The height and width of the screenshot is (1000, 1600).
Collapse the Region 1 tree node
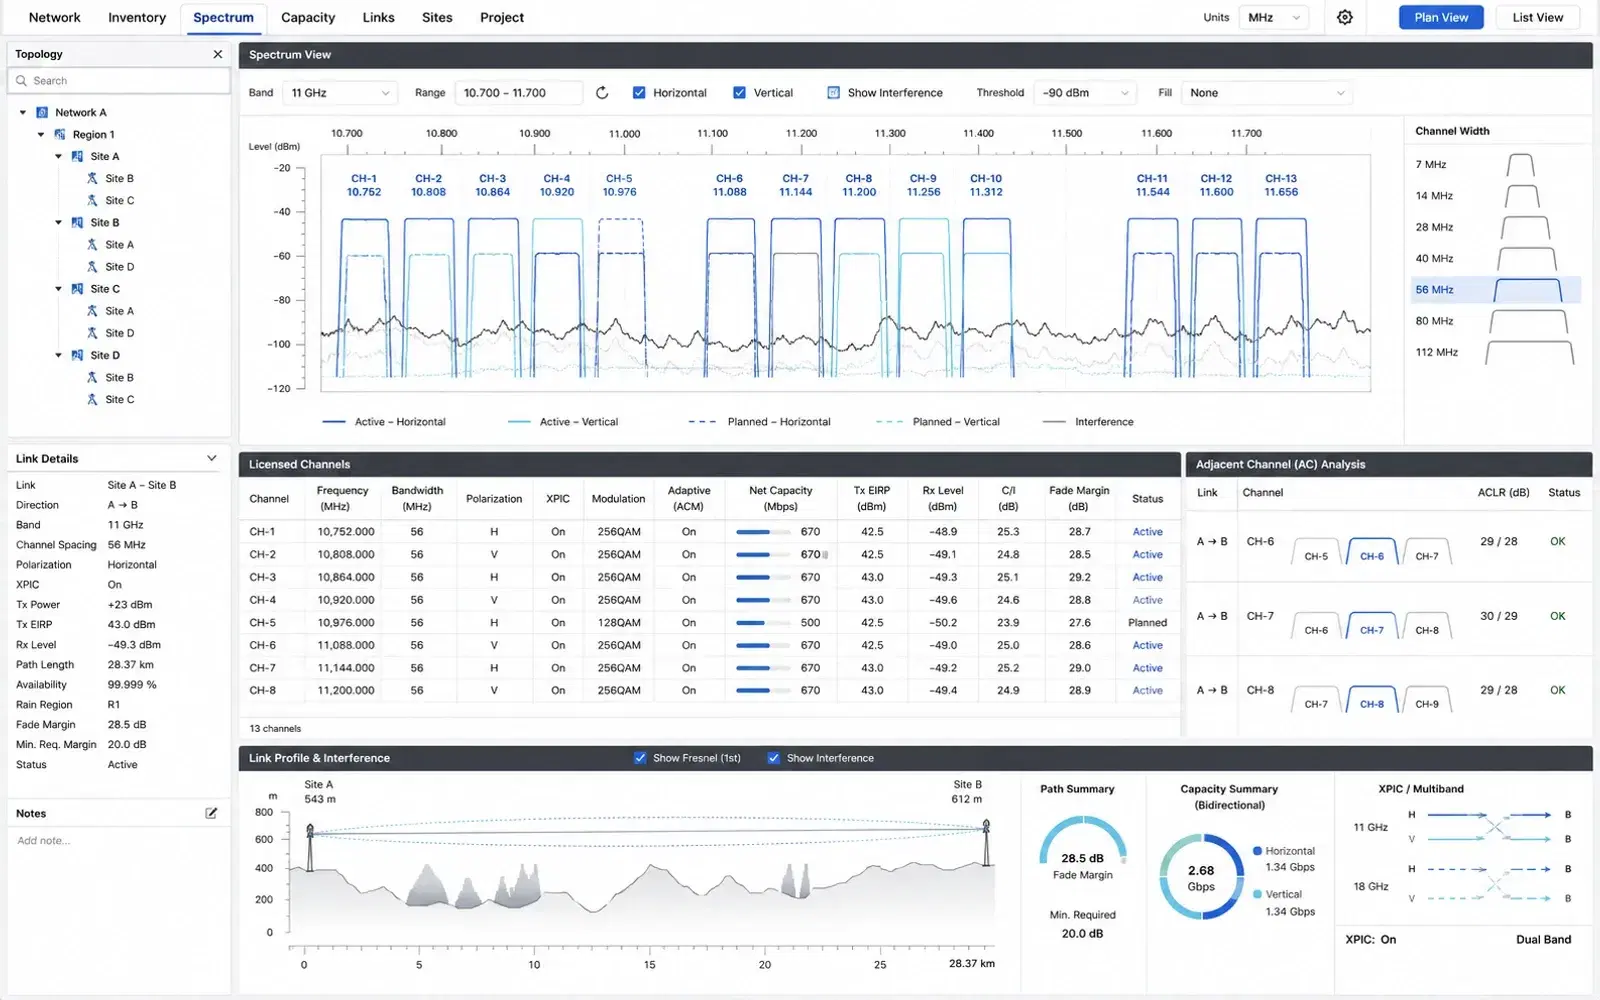(x=41, y=135)
